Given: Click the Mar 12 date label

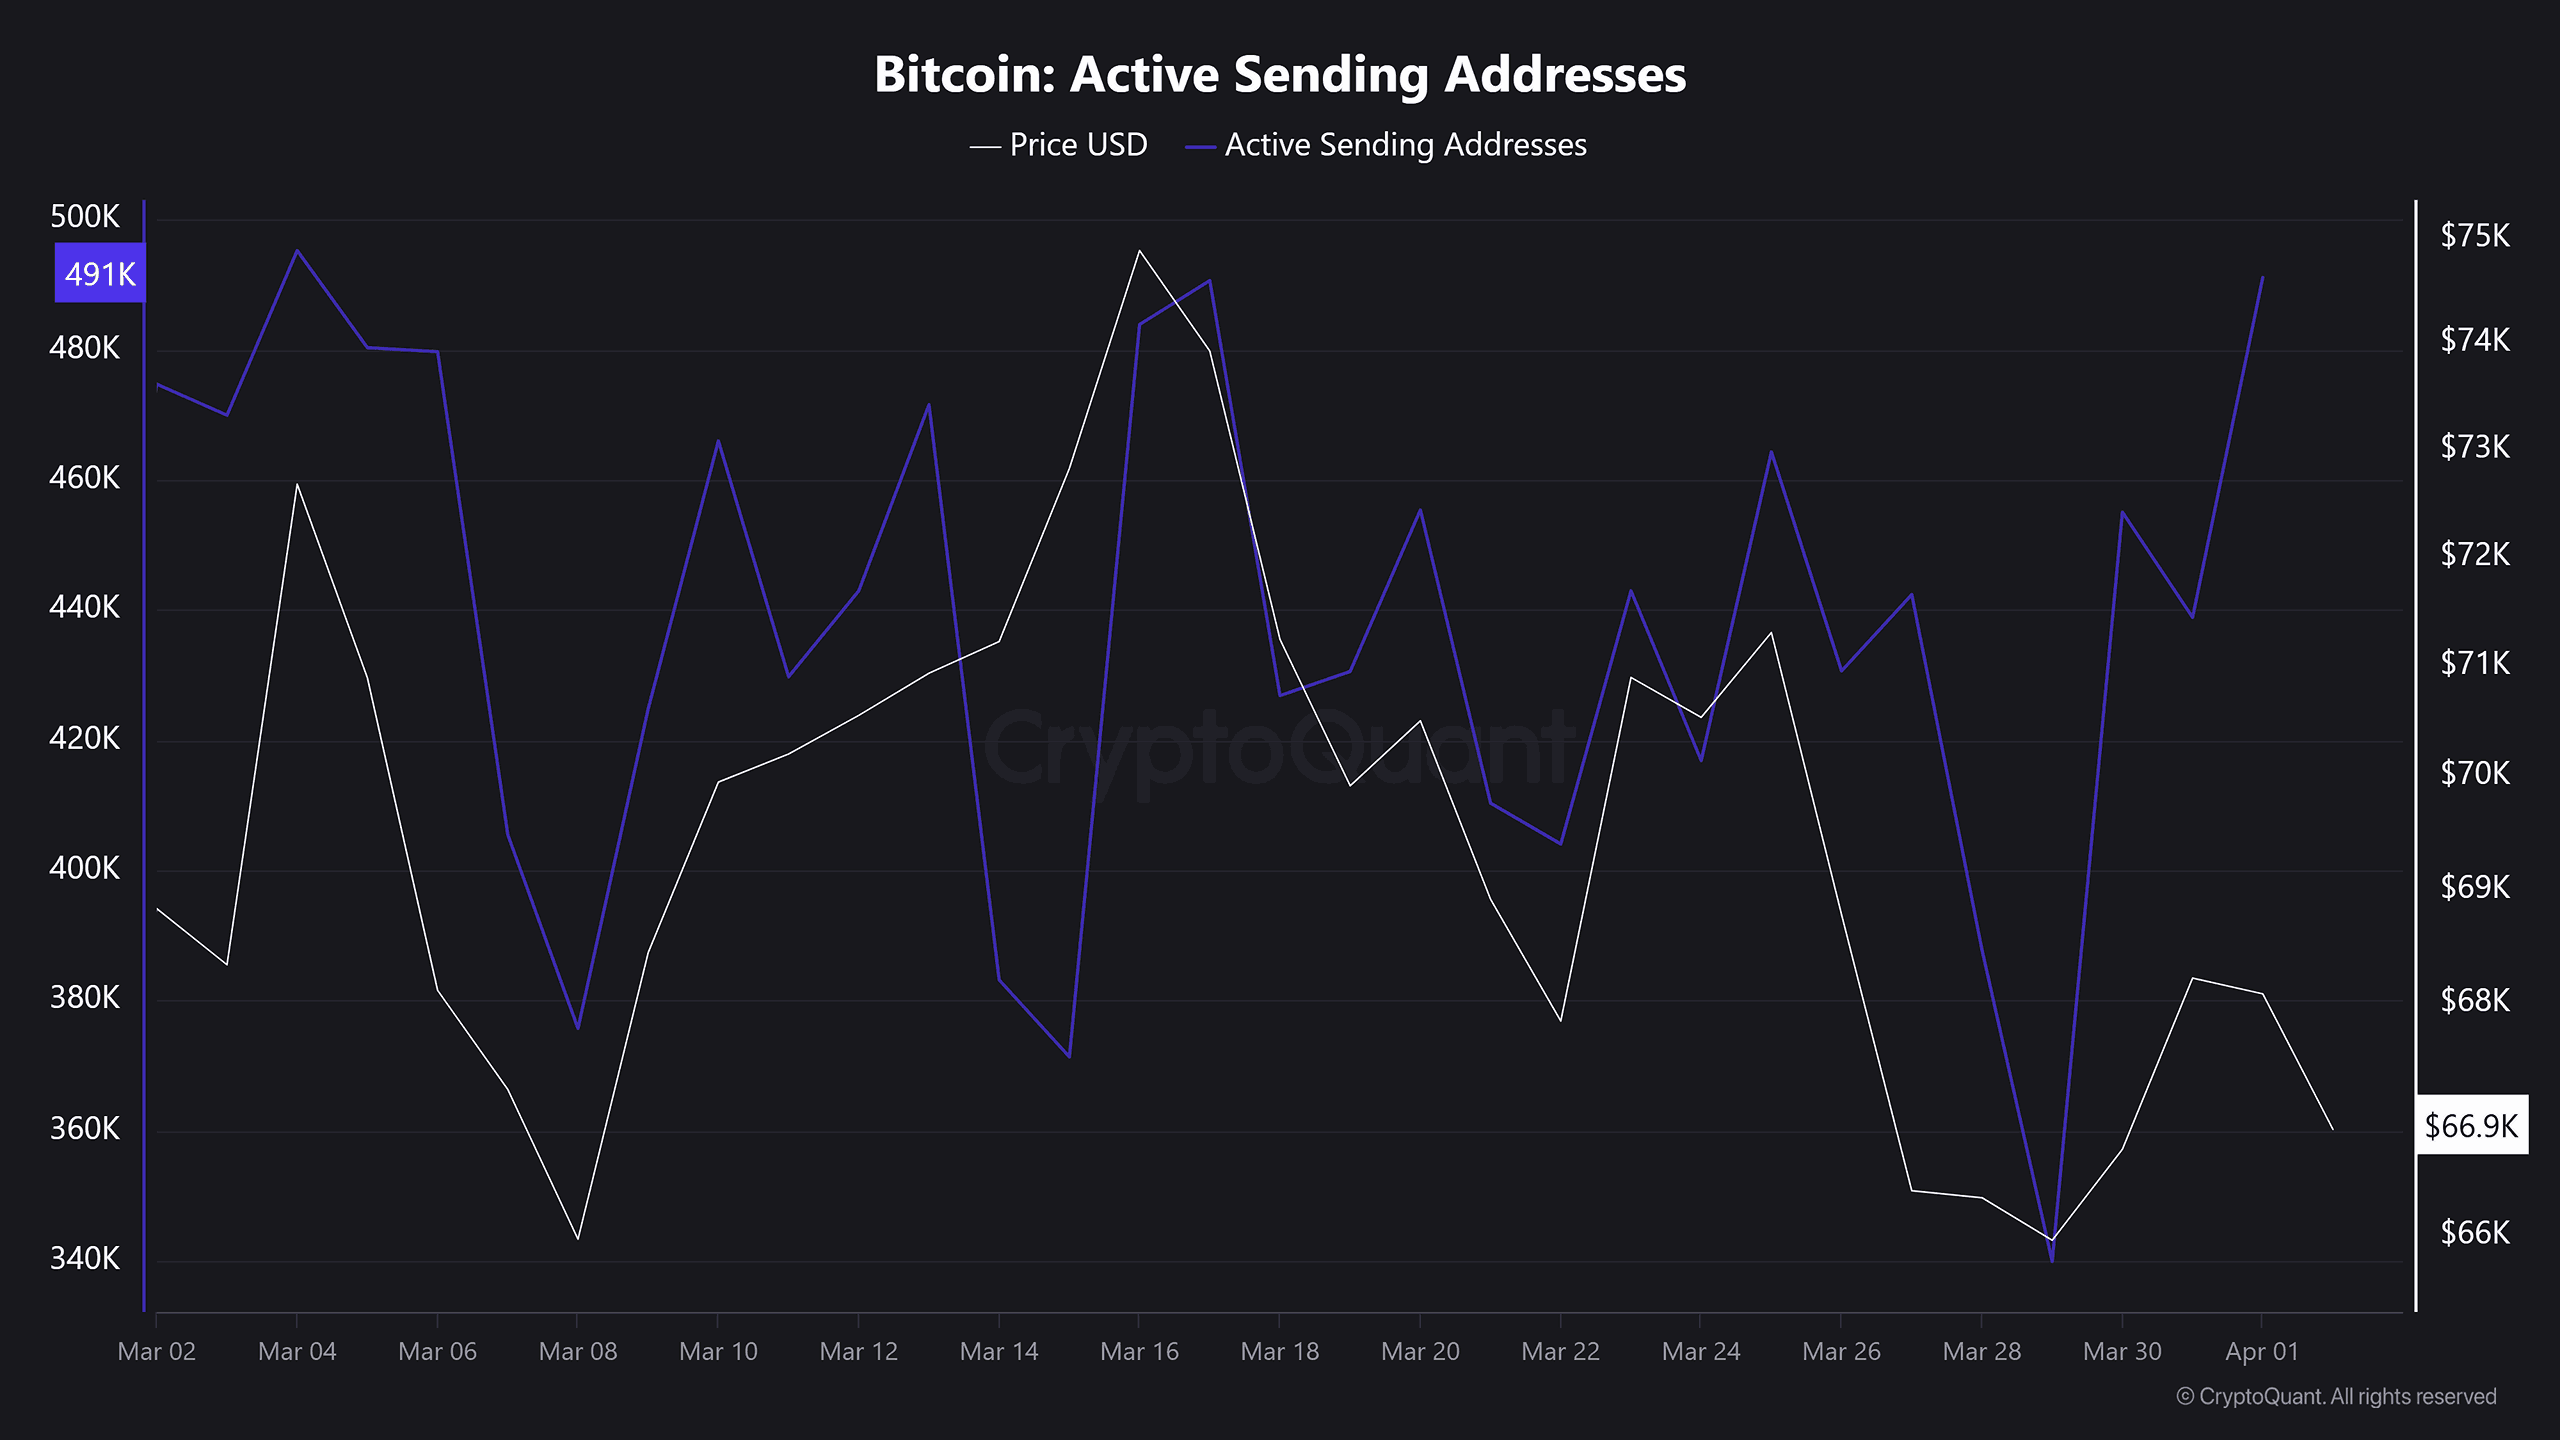Looking at the screenshot, I should [858, 1351].
